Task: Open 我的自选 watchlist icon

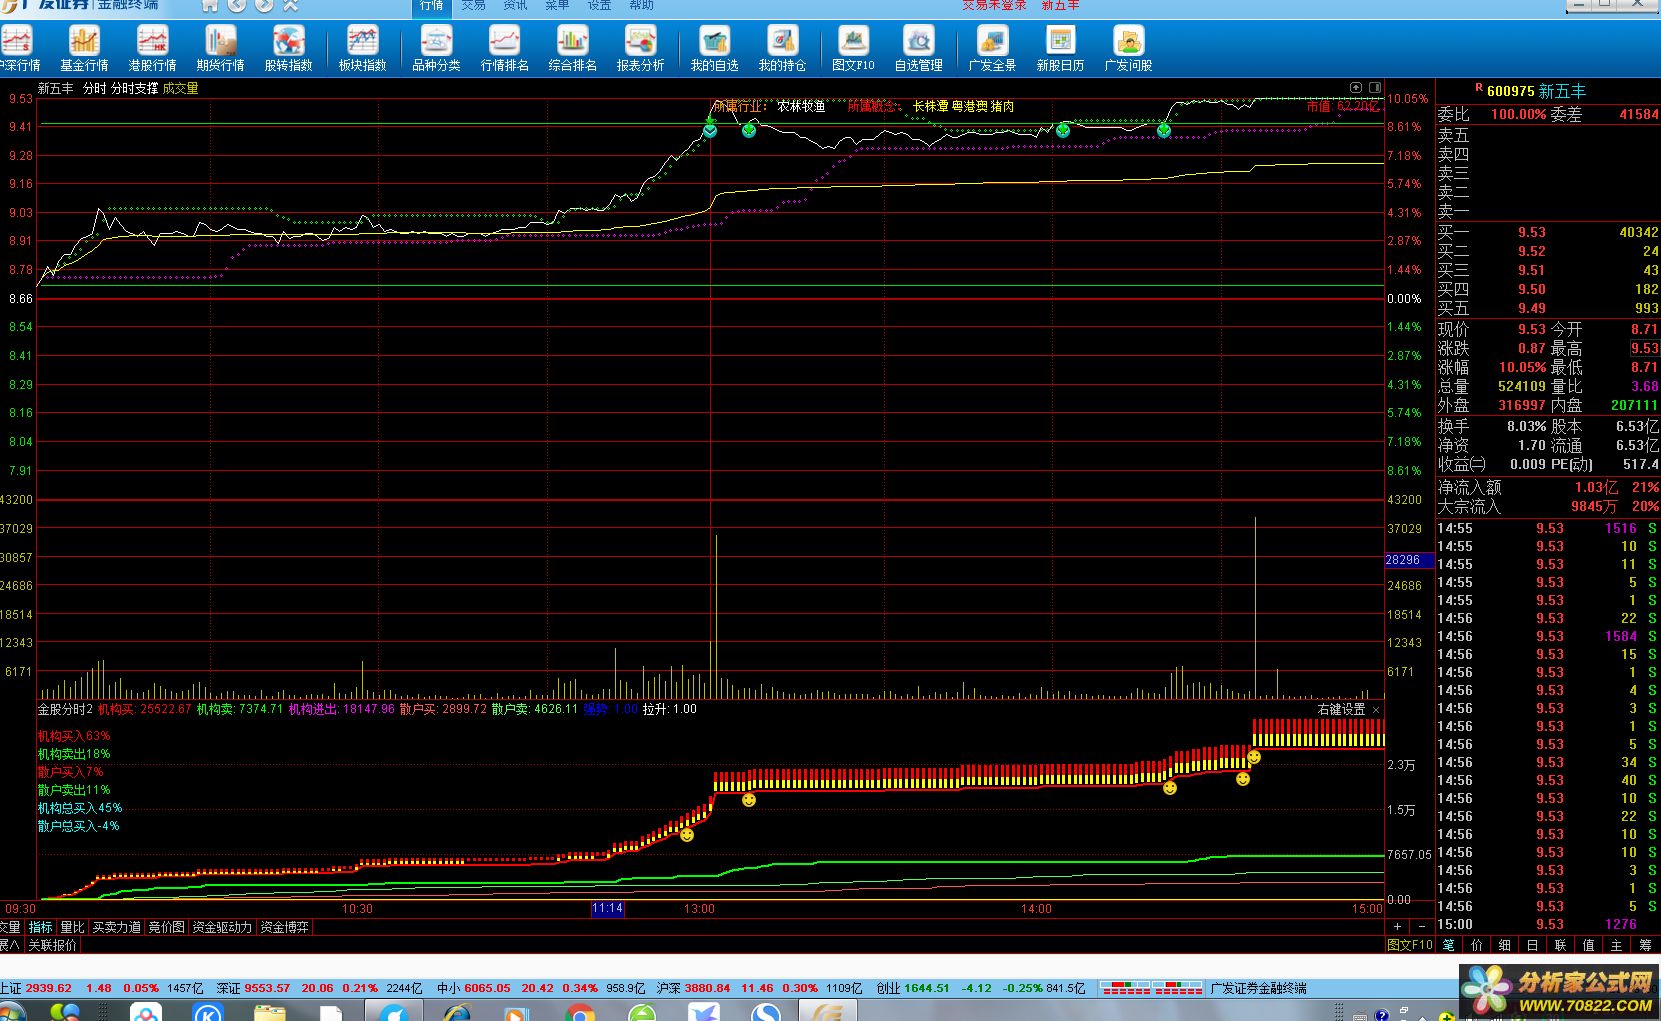Action: click(x=714, y=48)
